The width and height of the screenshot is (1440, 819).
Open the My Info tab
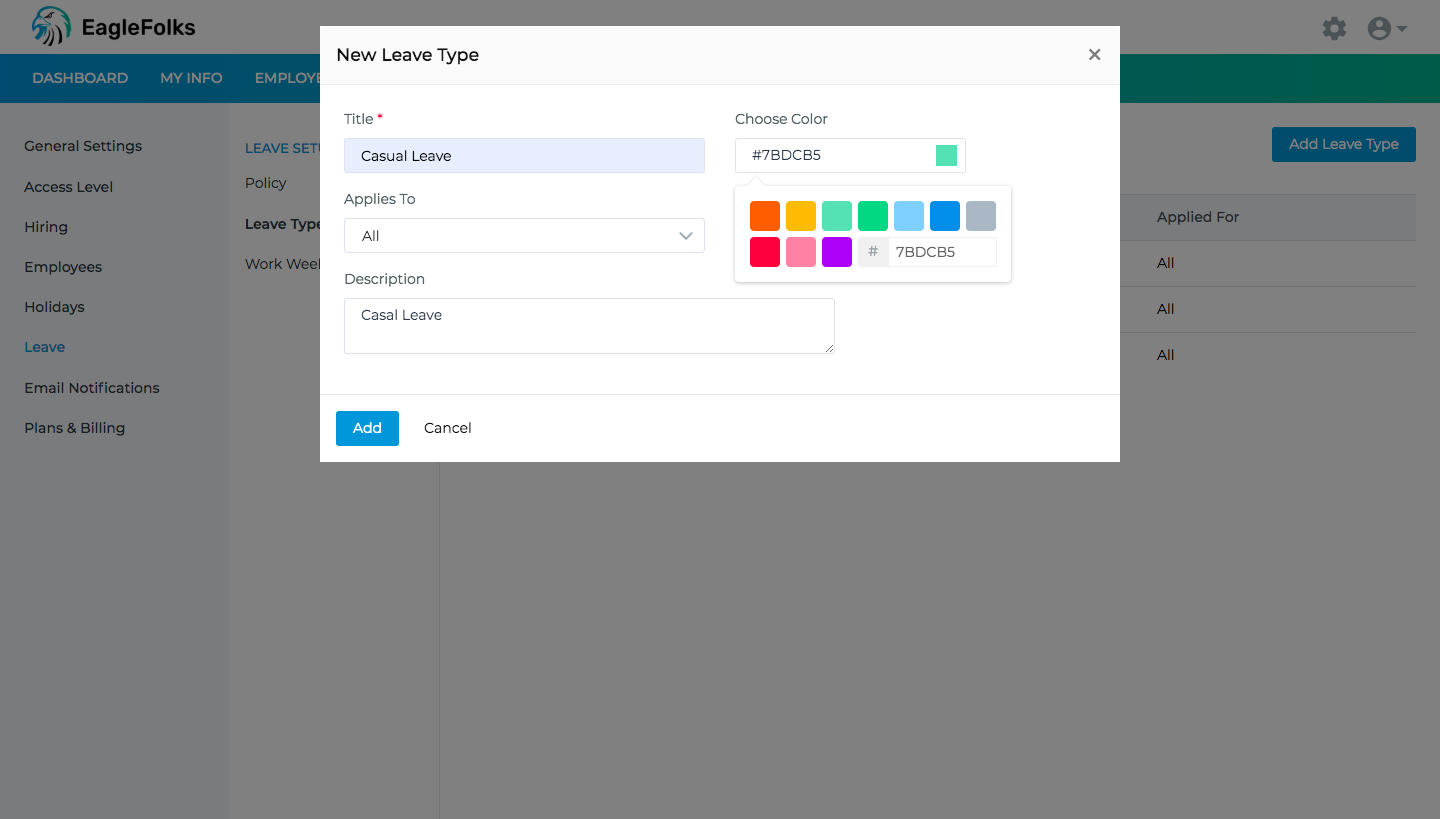click(x=191, y=78)
